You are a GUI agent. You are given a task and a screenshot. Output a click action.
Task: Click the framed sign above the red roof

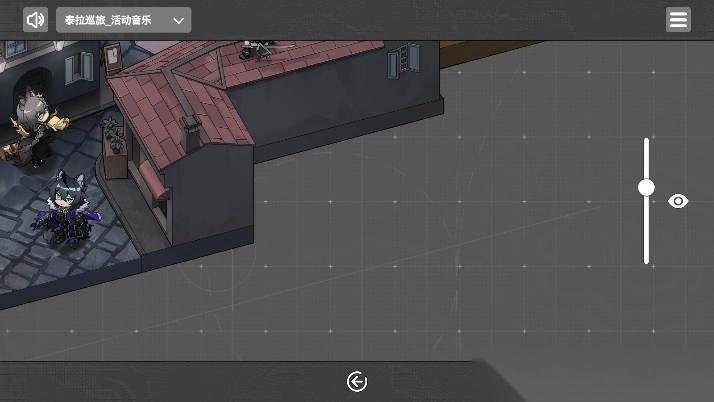point(114,56)
